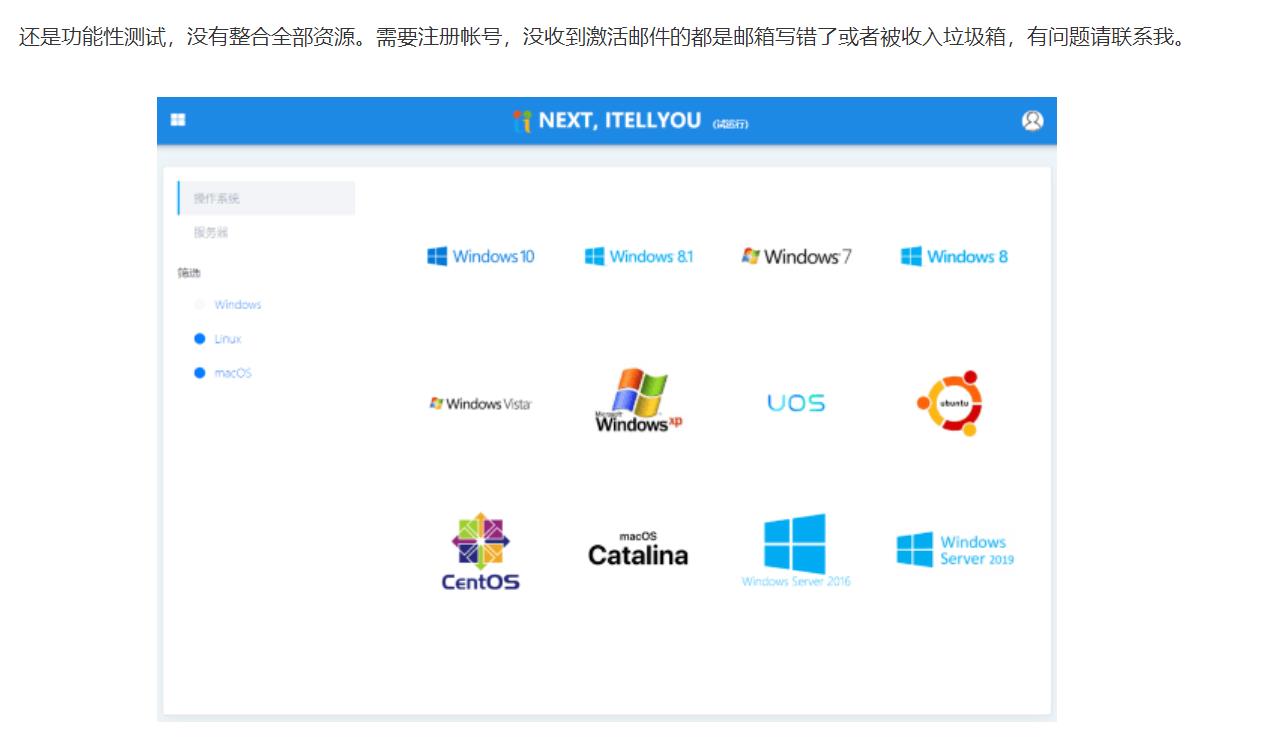Select the Windows XP logo

point(638,402)
